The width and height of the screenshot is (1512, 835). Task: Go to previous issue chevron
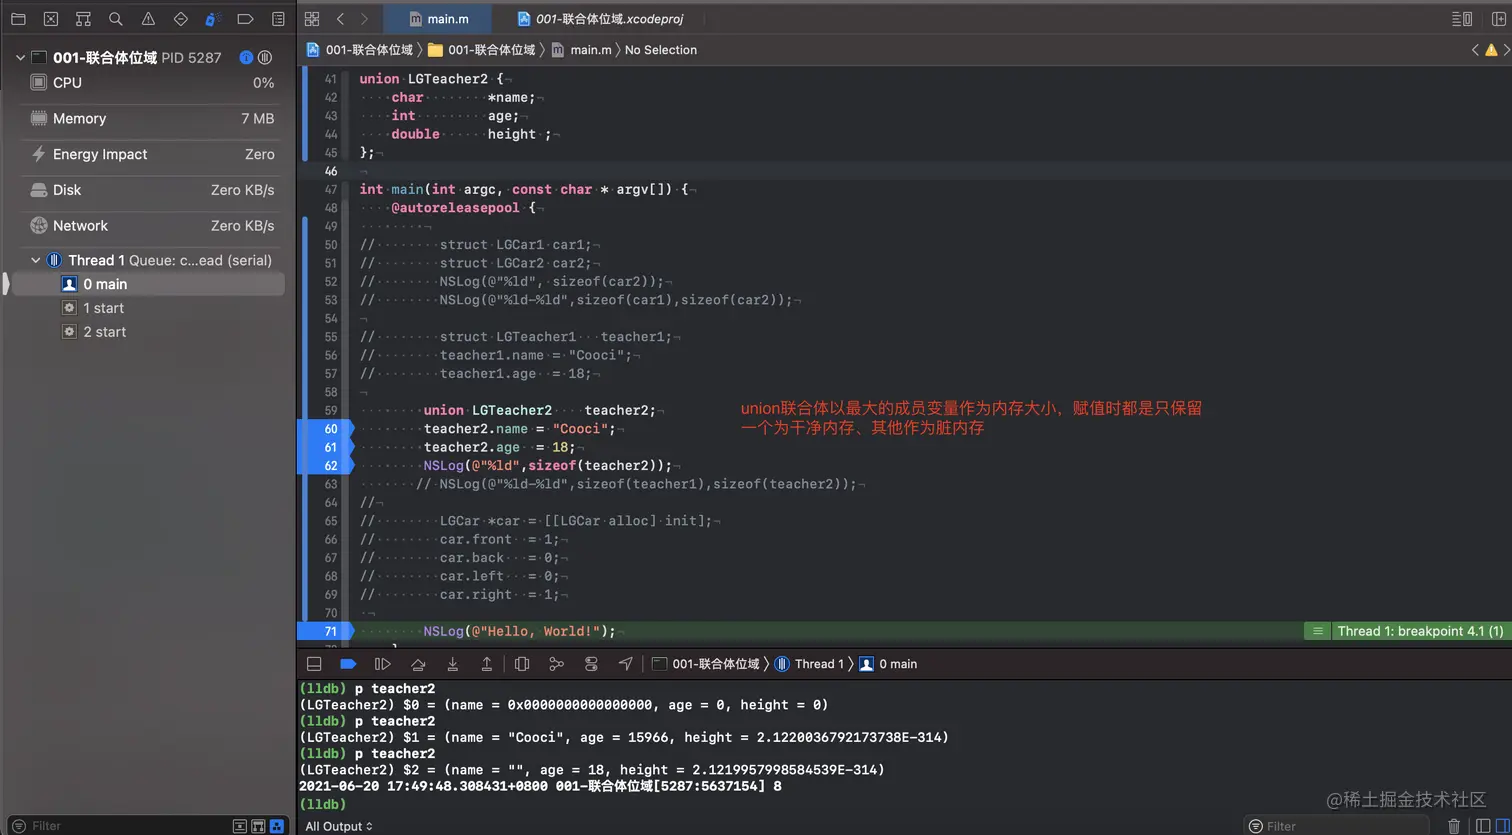[x=1475, y=50]
